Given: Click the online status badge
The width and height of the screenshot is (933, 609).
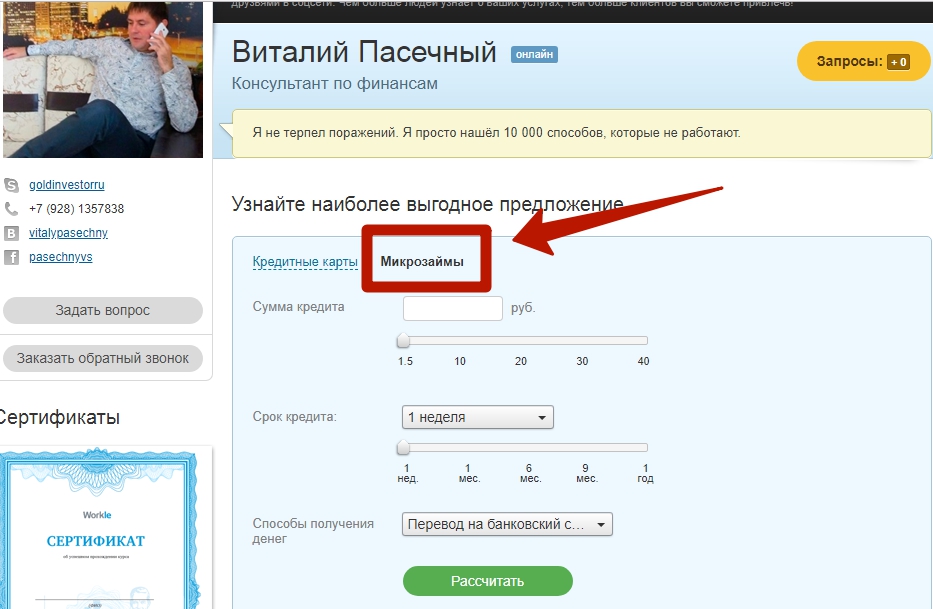Looking at the screenshot, I should pos(534,54).
